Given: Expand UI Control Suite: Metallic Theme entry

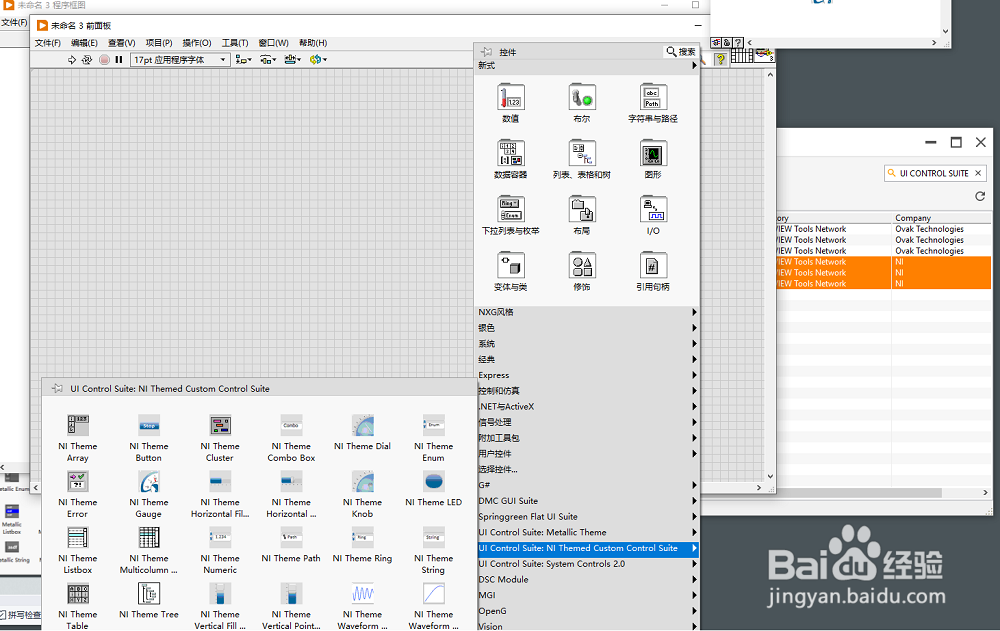Looking at the screenshot, I should tap(587, 532).
